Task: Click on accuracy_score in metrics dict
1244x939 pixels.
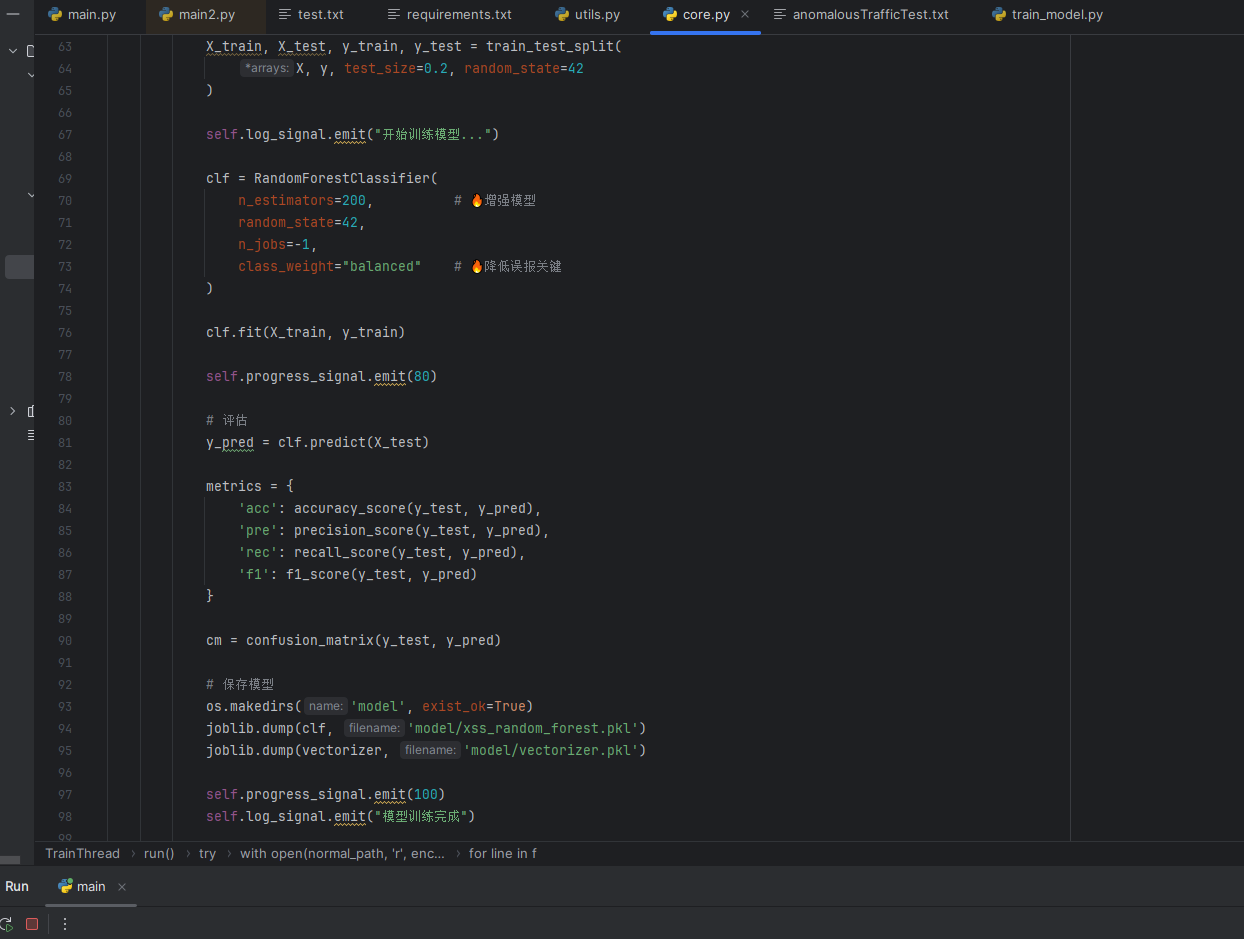Action: pos(350,509)
